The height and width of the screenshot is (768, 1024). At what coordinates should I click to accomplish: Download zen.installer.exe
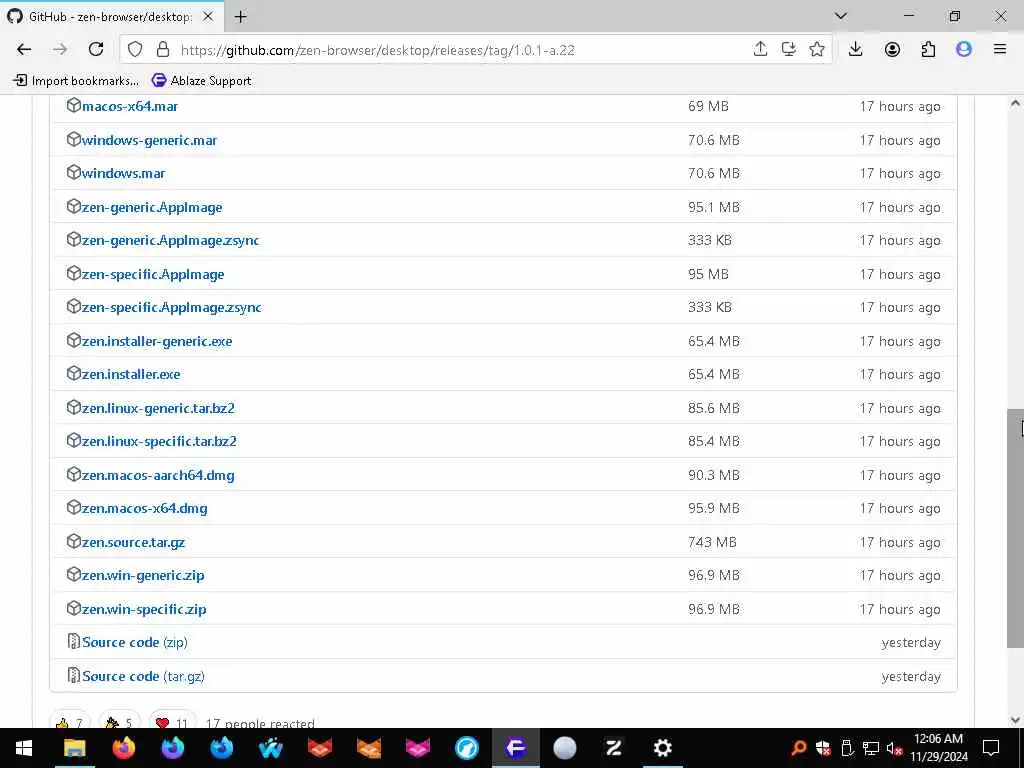click(x=131, y=375)
